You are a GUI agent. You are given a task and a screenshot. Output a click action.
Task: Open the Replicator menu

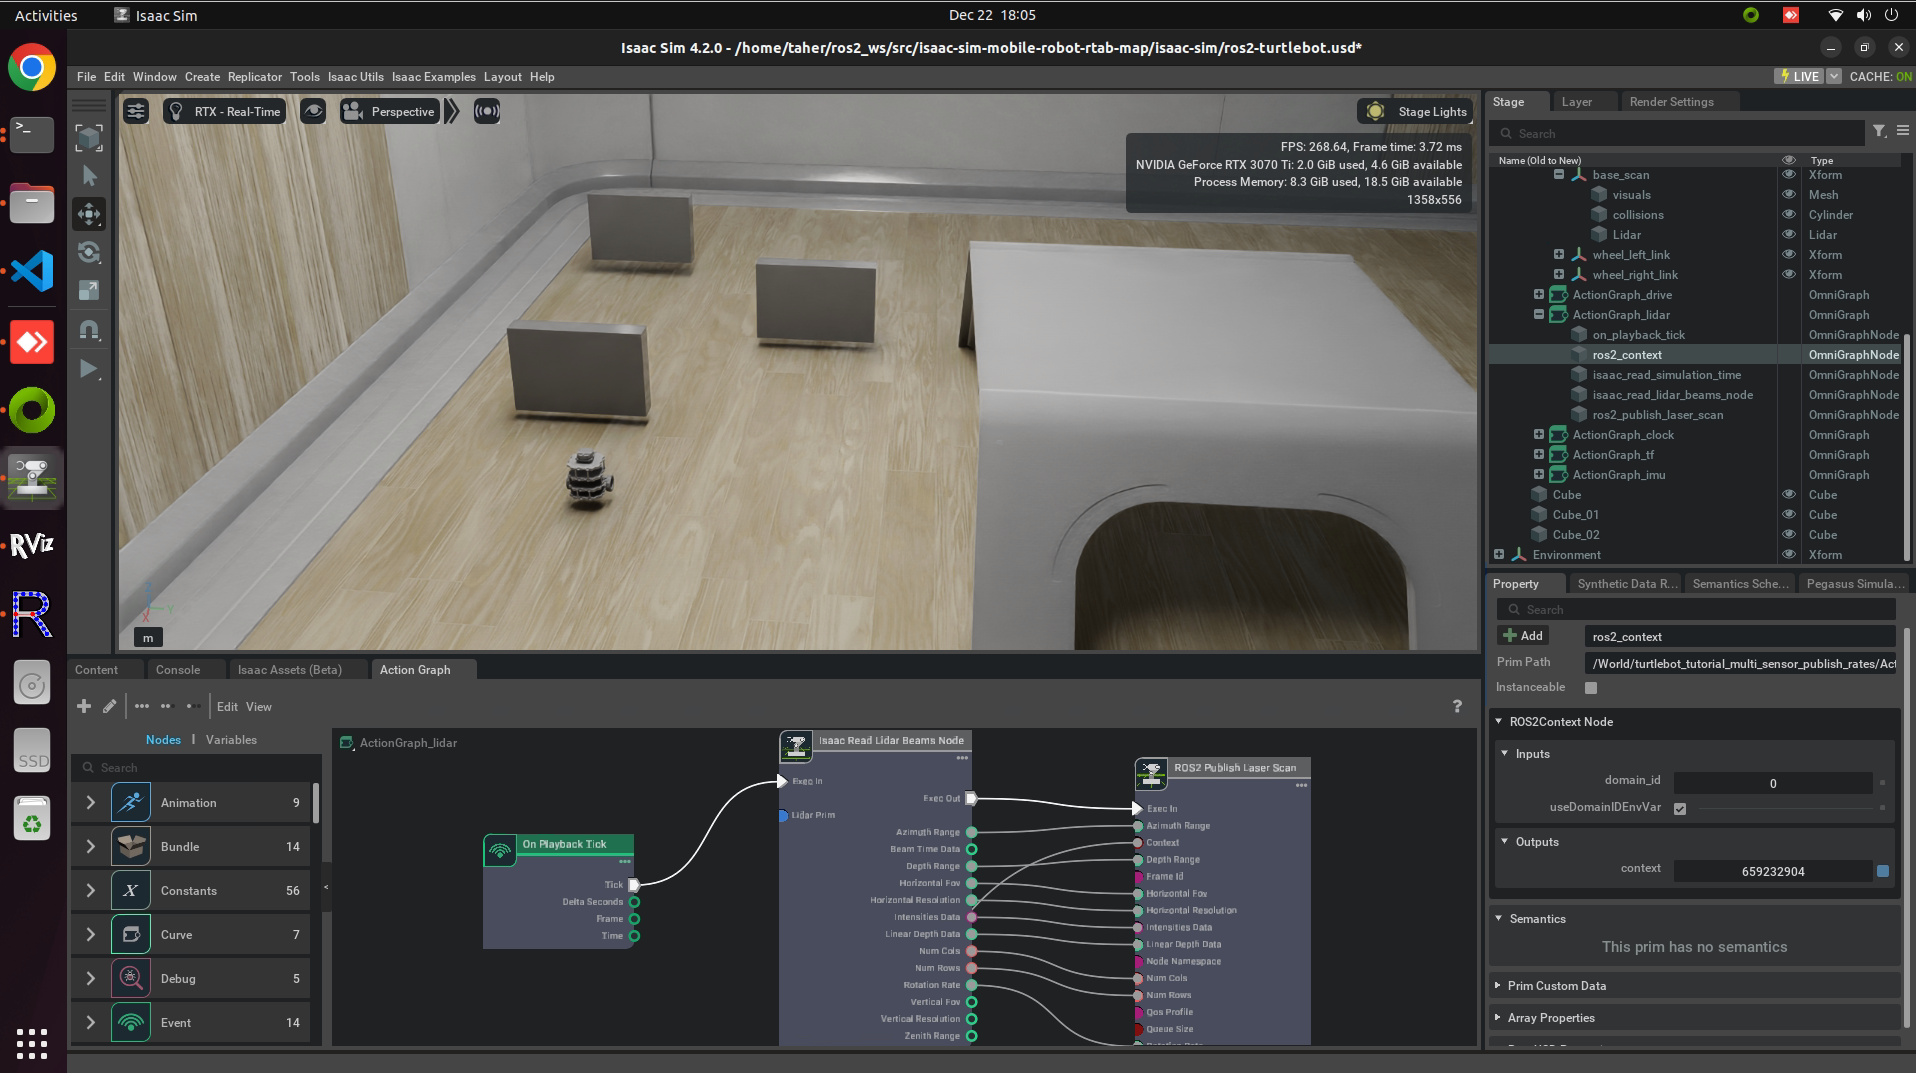point(254,77)
